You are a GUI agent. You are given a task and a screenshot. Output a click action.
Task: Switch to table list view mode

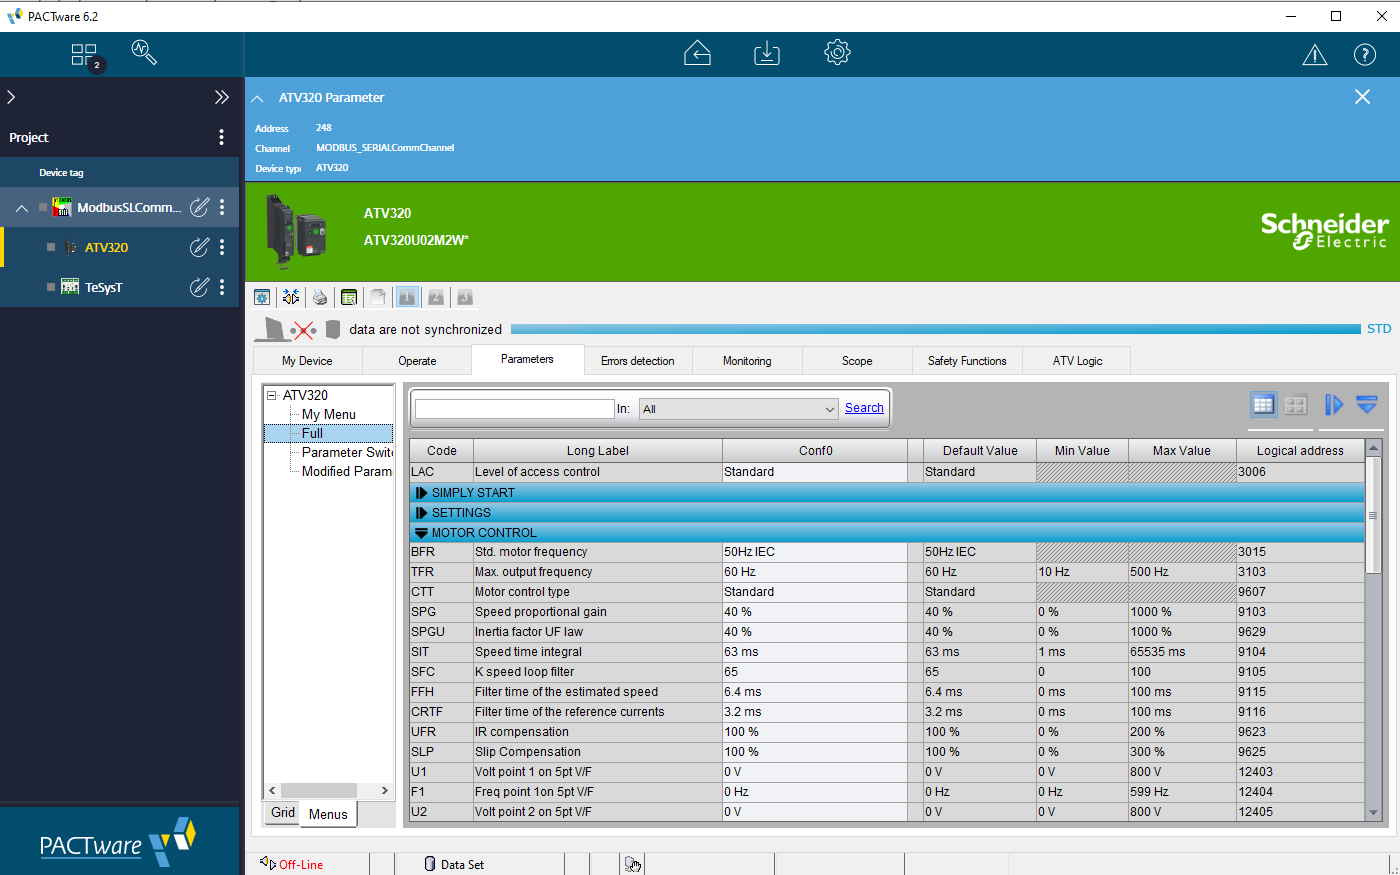coord(1263,404)
